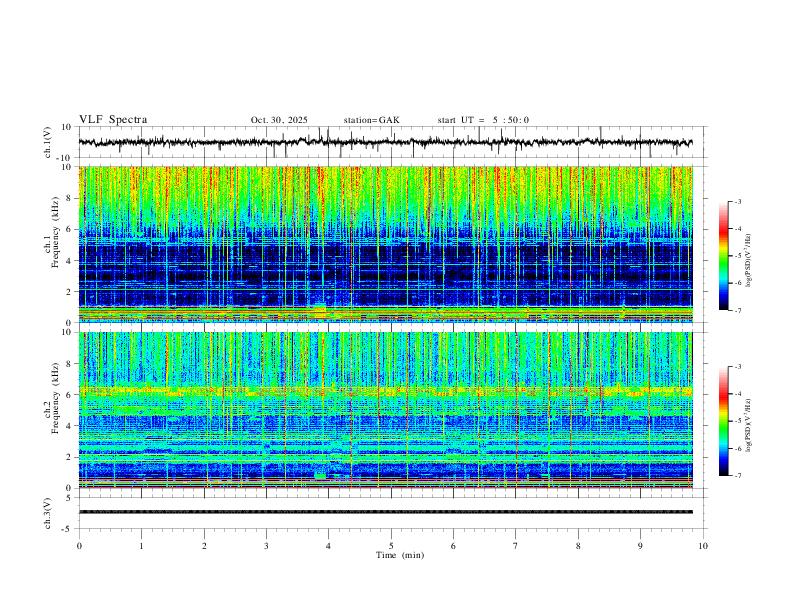This screenshot has height=612, width=792.
Task: Click the "station=GAK" header label
Action: [371, 120]
